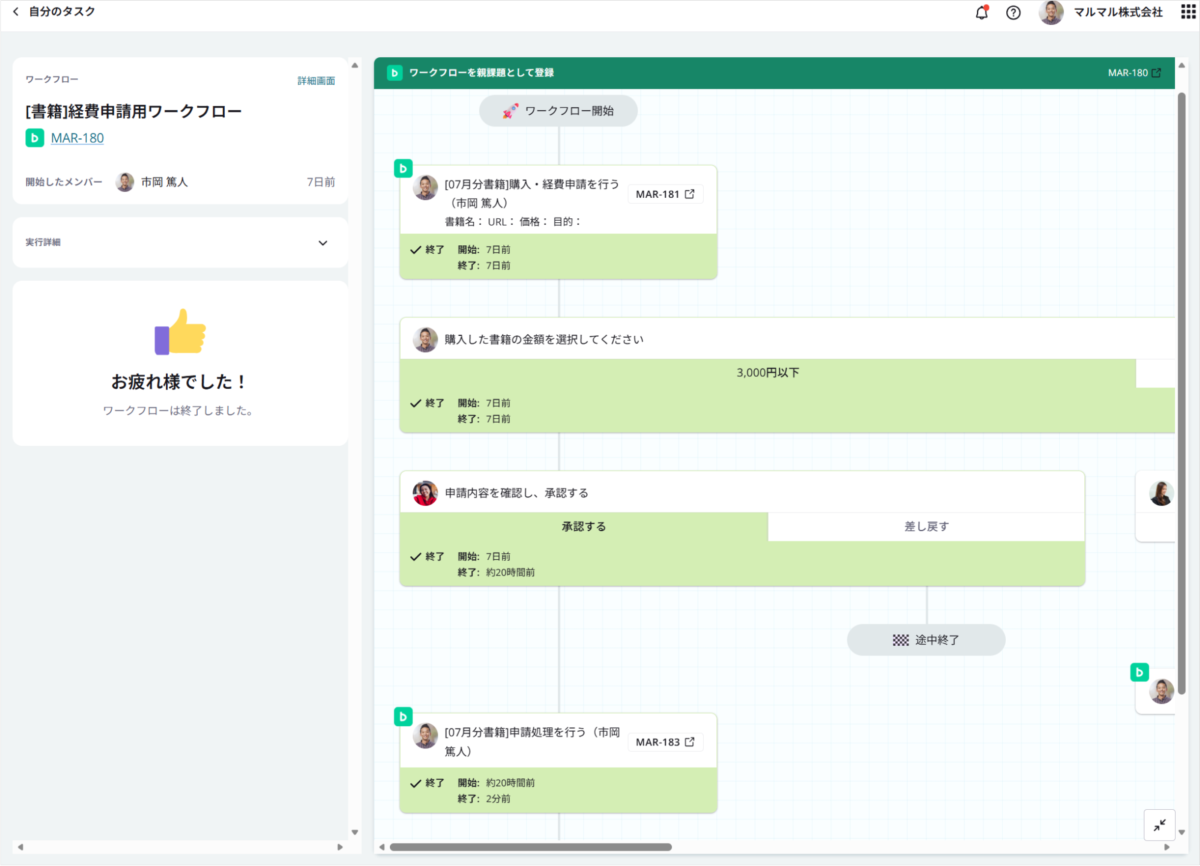Click the title [書籍]経費申請用ワークフロー
The width and height of the screenshot is (1200, 866).
[x=134, y=111]
